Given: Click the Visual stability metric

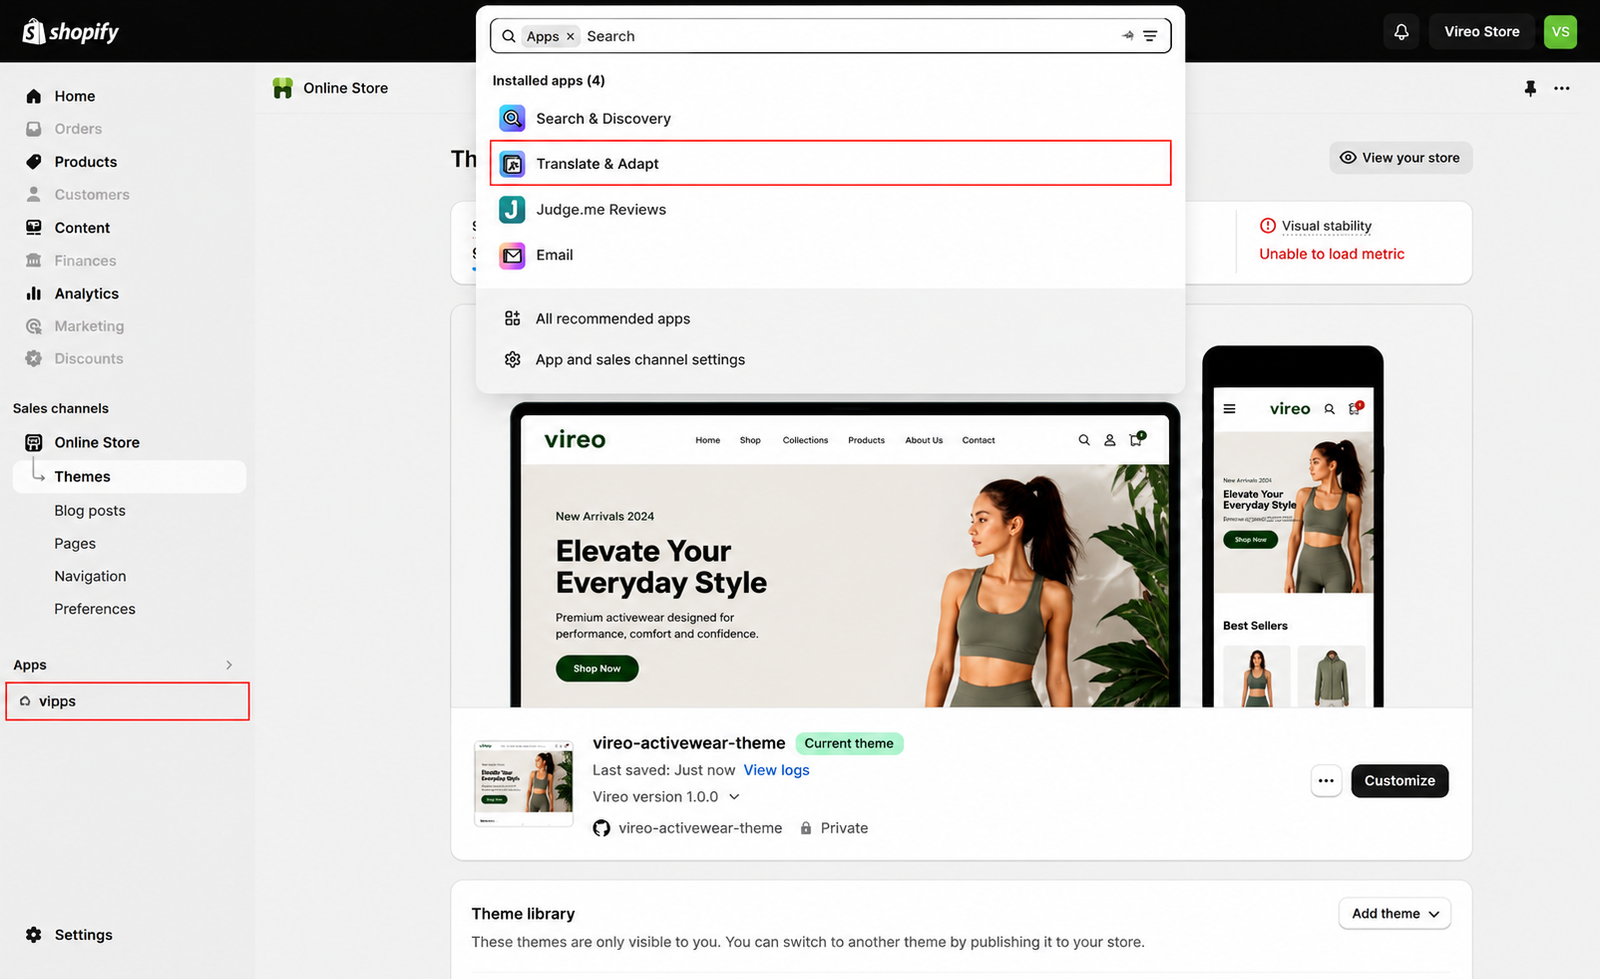Looking at the screenshot, I should pos(1326,226).
